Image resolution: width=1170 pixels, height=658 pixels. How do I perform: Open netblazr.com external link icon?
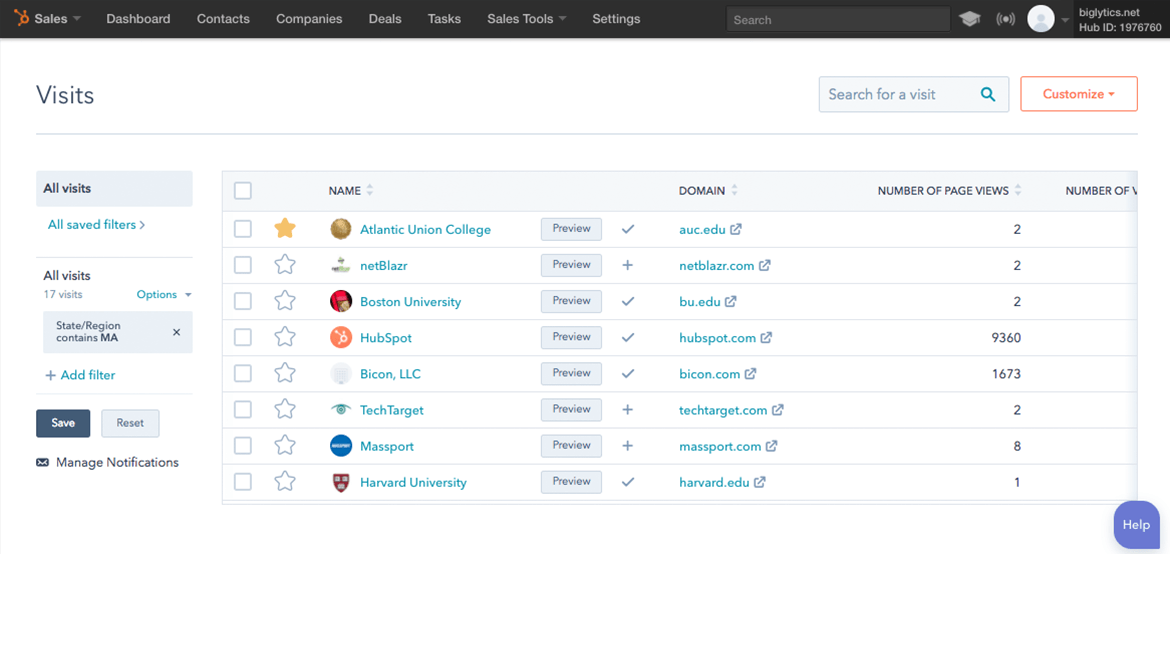(765, 265)
